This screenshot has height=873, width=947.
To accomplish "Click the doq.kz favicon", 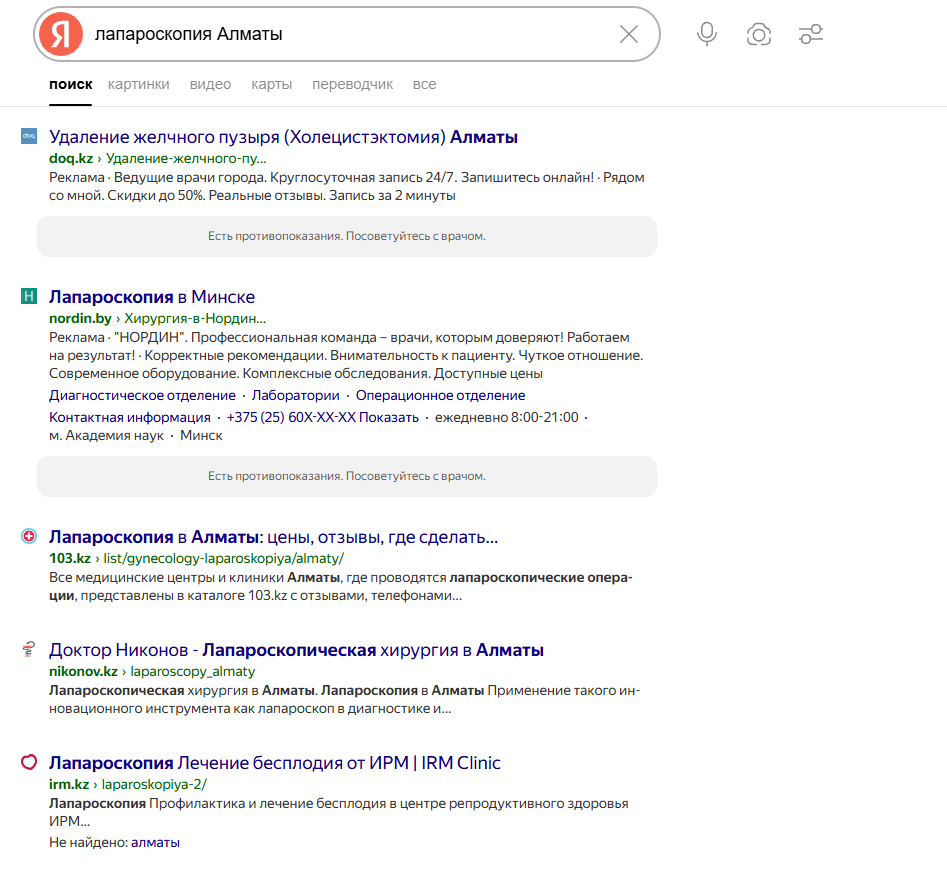I will click(29, 136).
